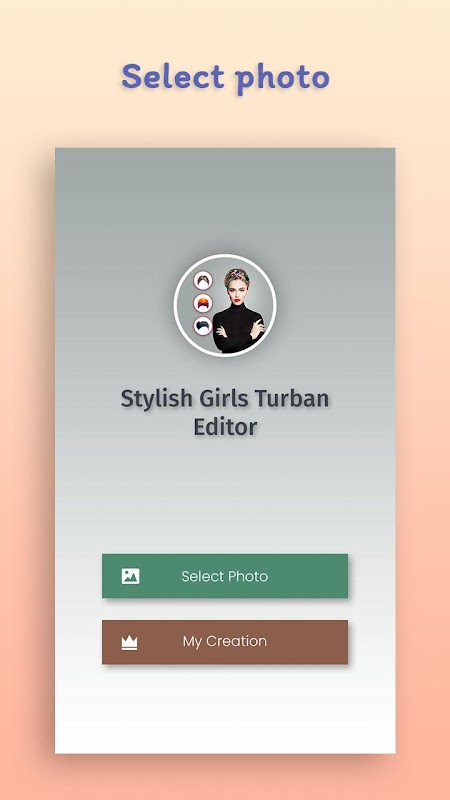Screen dimensions: 450x800
Task: Select the dark blue turban icon in logo
Action: [x=203, y=326]
